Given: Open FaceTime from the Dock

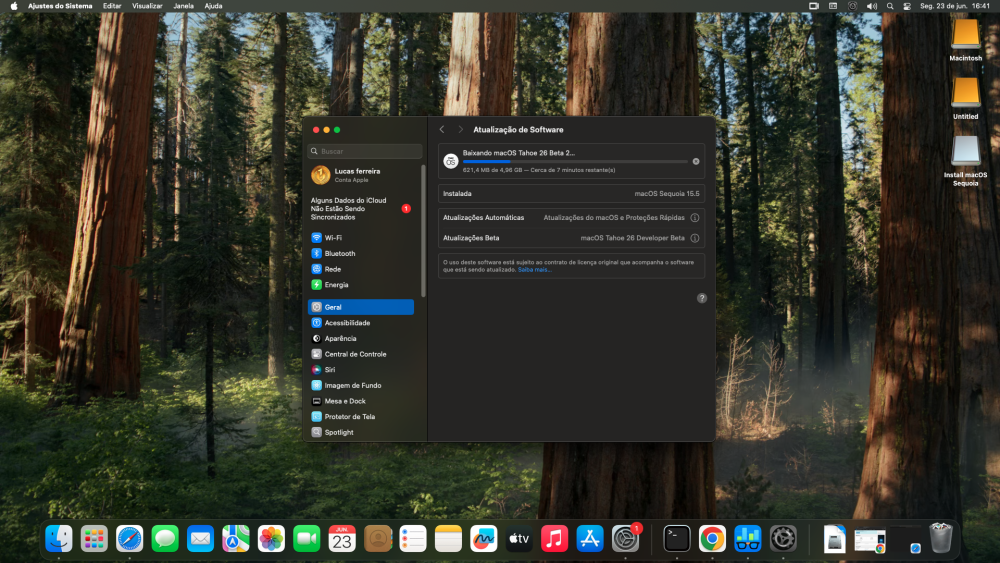Looking at the screenshot, I should pos(307,539).
